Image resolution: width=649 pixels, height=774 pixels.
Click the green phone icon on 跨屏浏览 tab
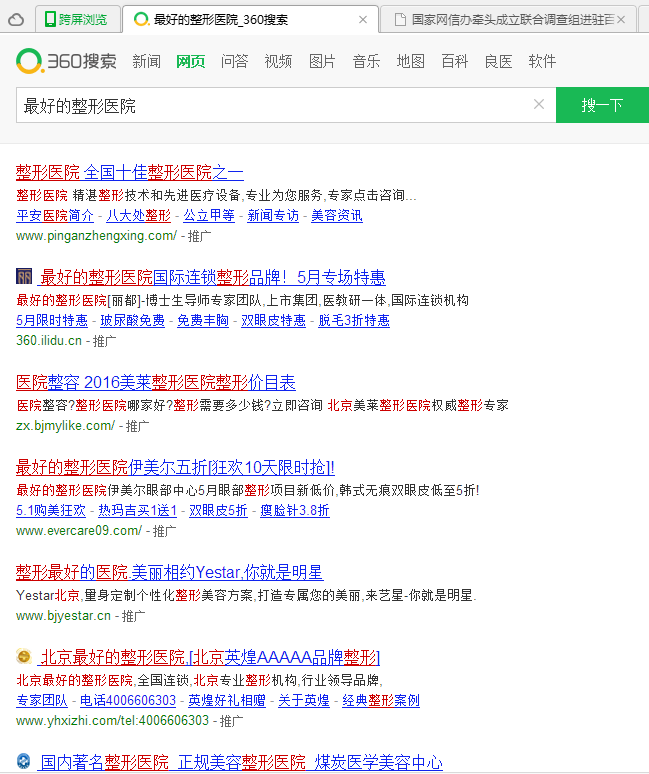50,20
